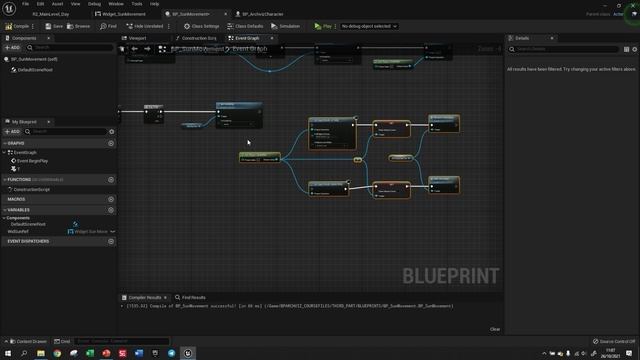Start Simulation mode
640x360 pixels.
tap(285, 26)
